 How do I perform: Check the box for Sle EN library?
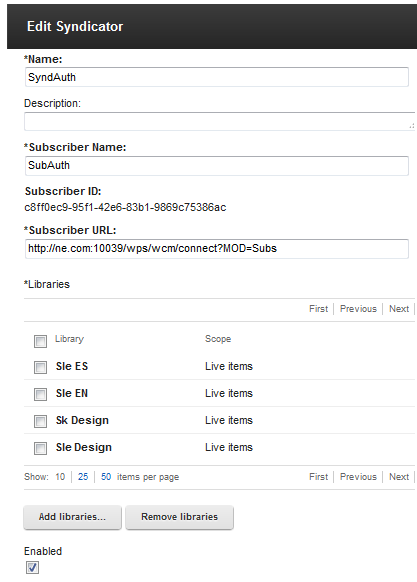click(x=40, y=394)
